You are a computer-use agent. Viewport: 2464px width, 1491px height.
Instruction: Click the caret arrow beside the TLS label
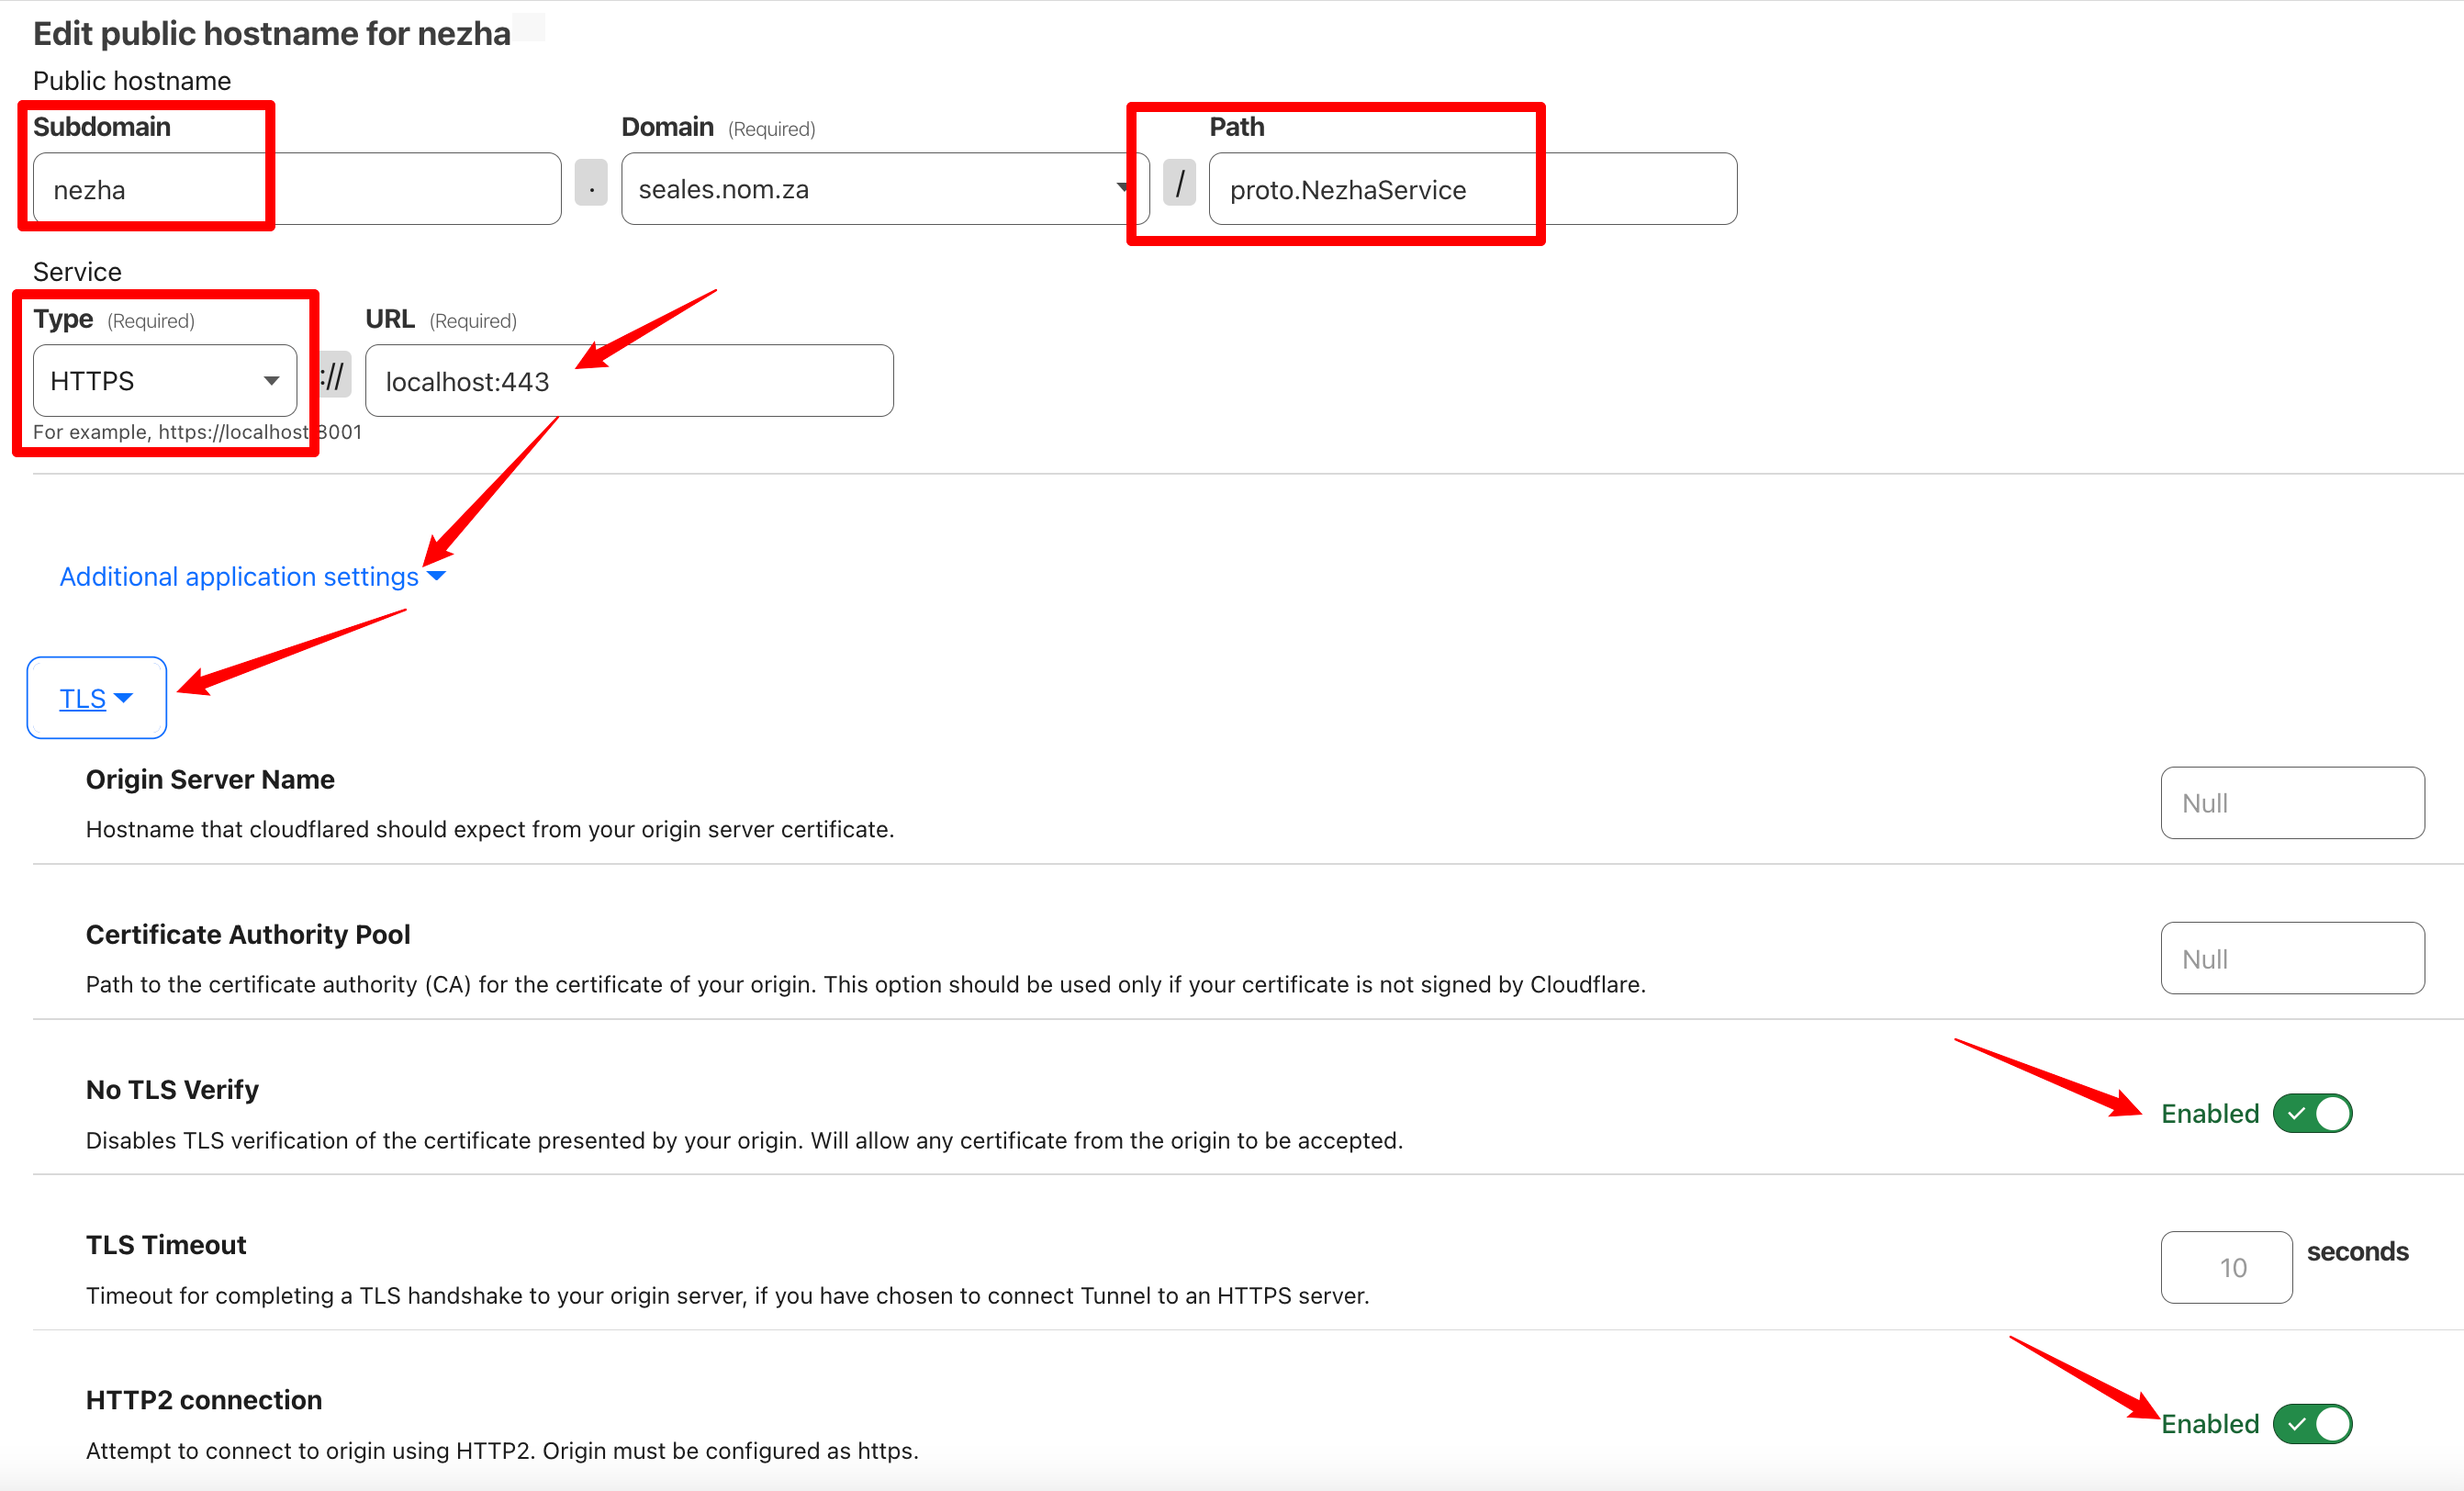(123, 698)
